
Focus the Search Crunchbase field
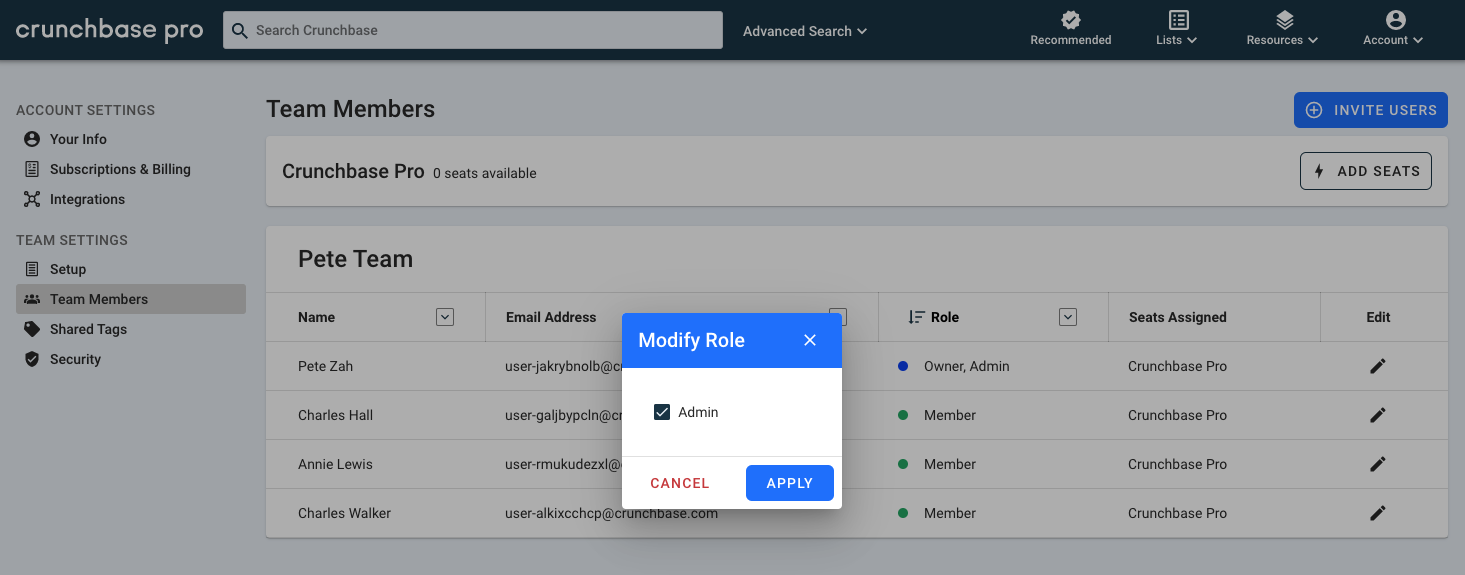click(x=473, y=30)
